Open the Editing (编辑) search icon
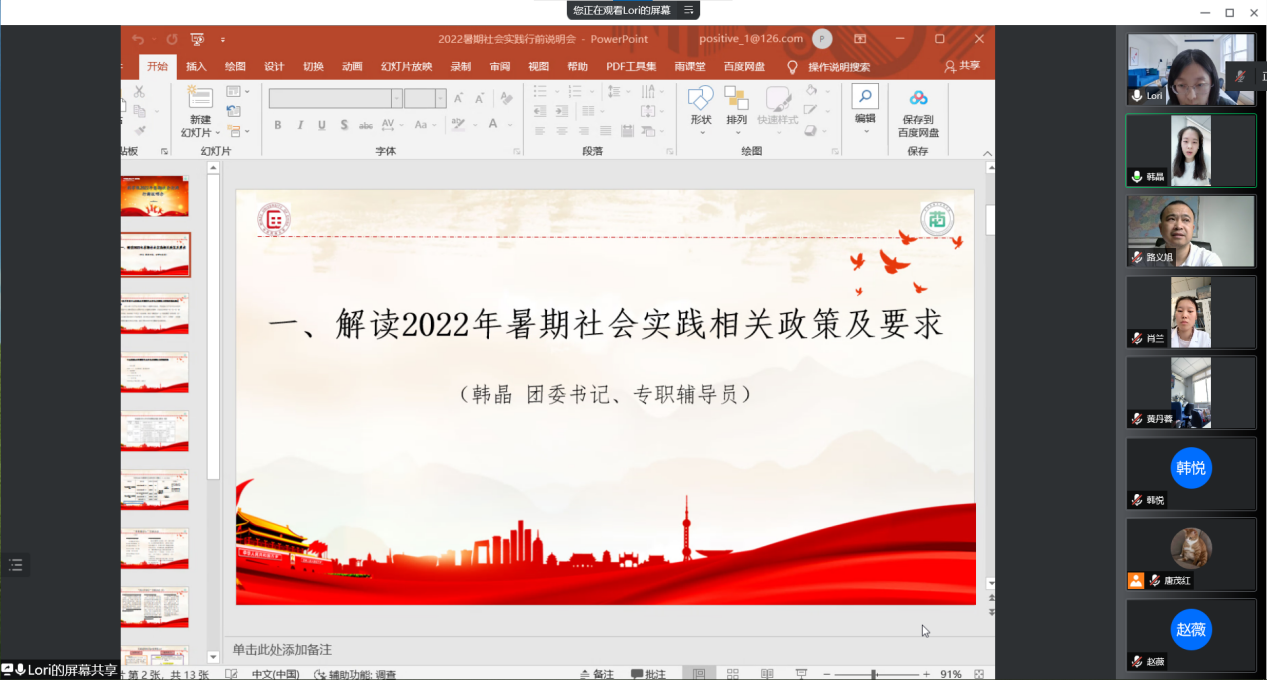The width and height of the screenshot is (1267, 680). [865, 97]
